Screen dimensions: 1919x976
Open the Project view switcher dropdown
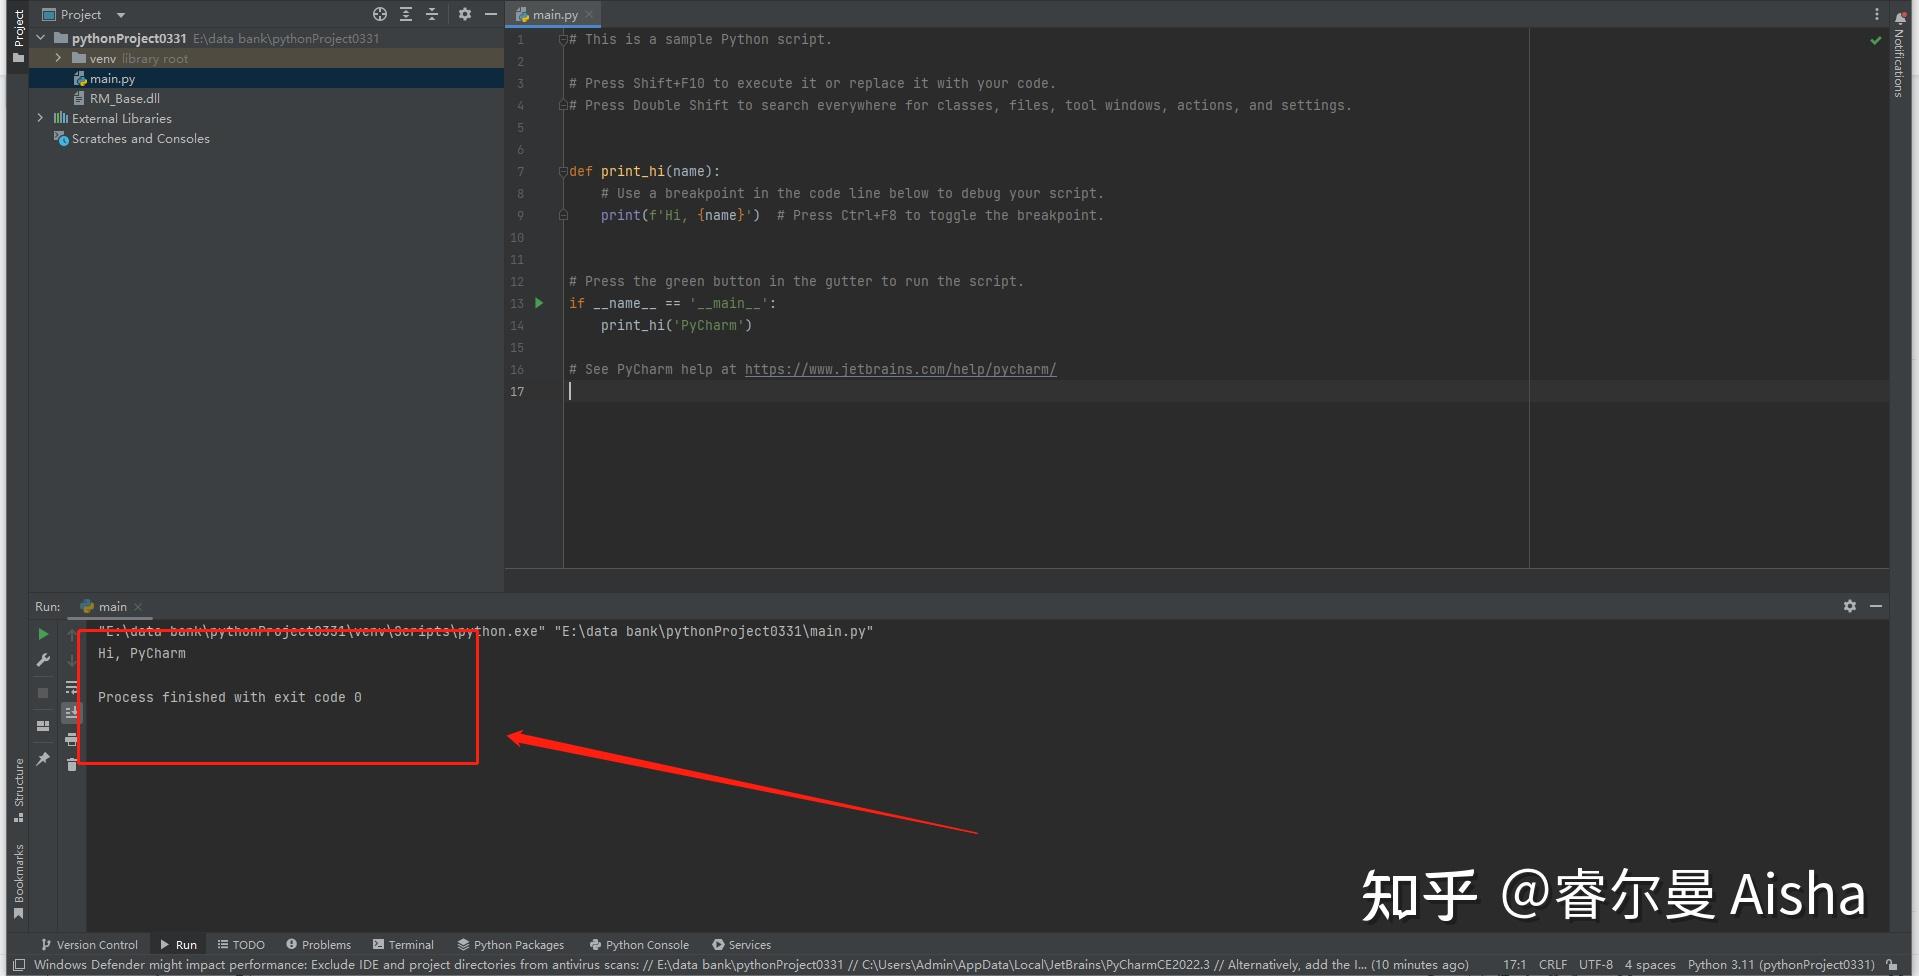119,14
